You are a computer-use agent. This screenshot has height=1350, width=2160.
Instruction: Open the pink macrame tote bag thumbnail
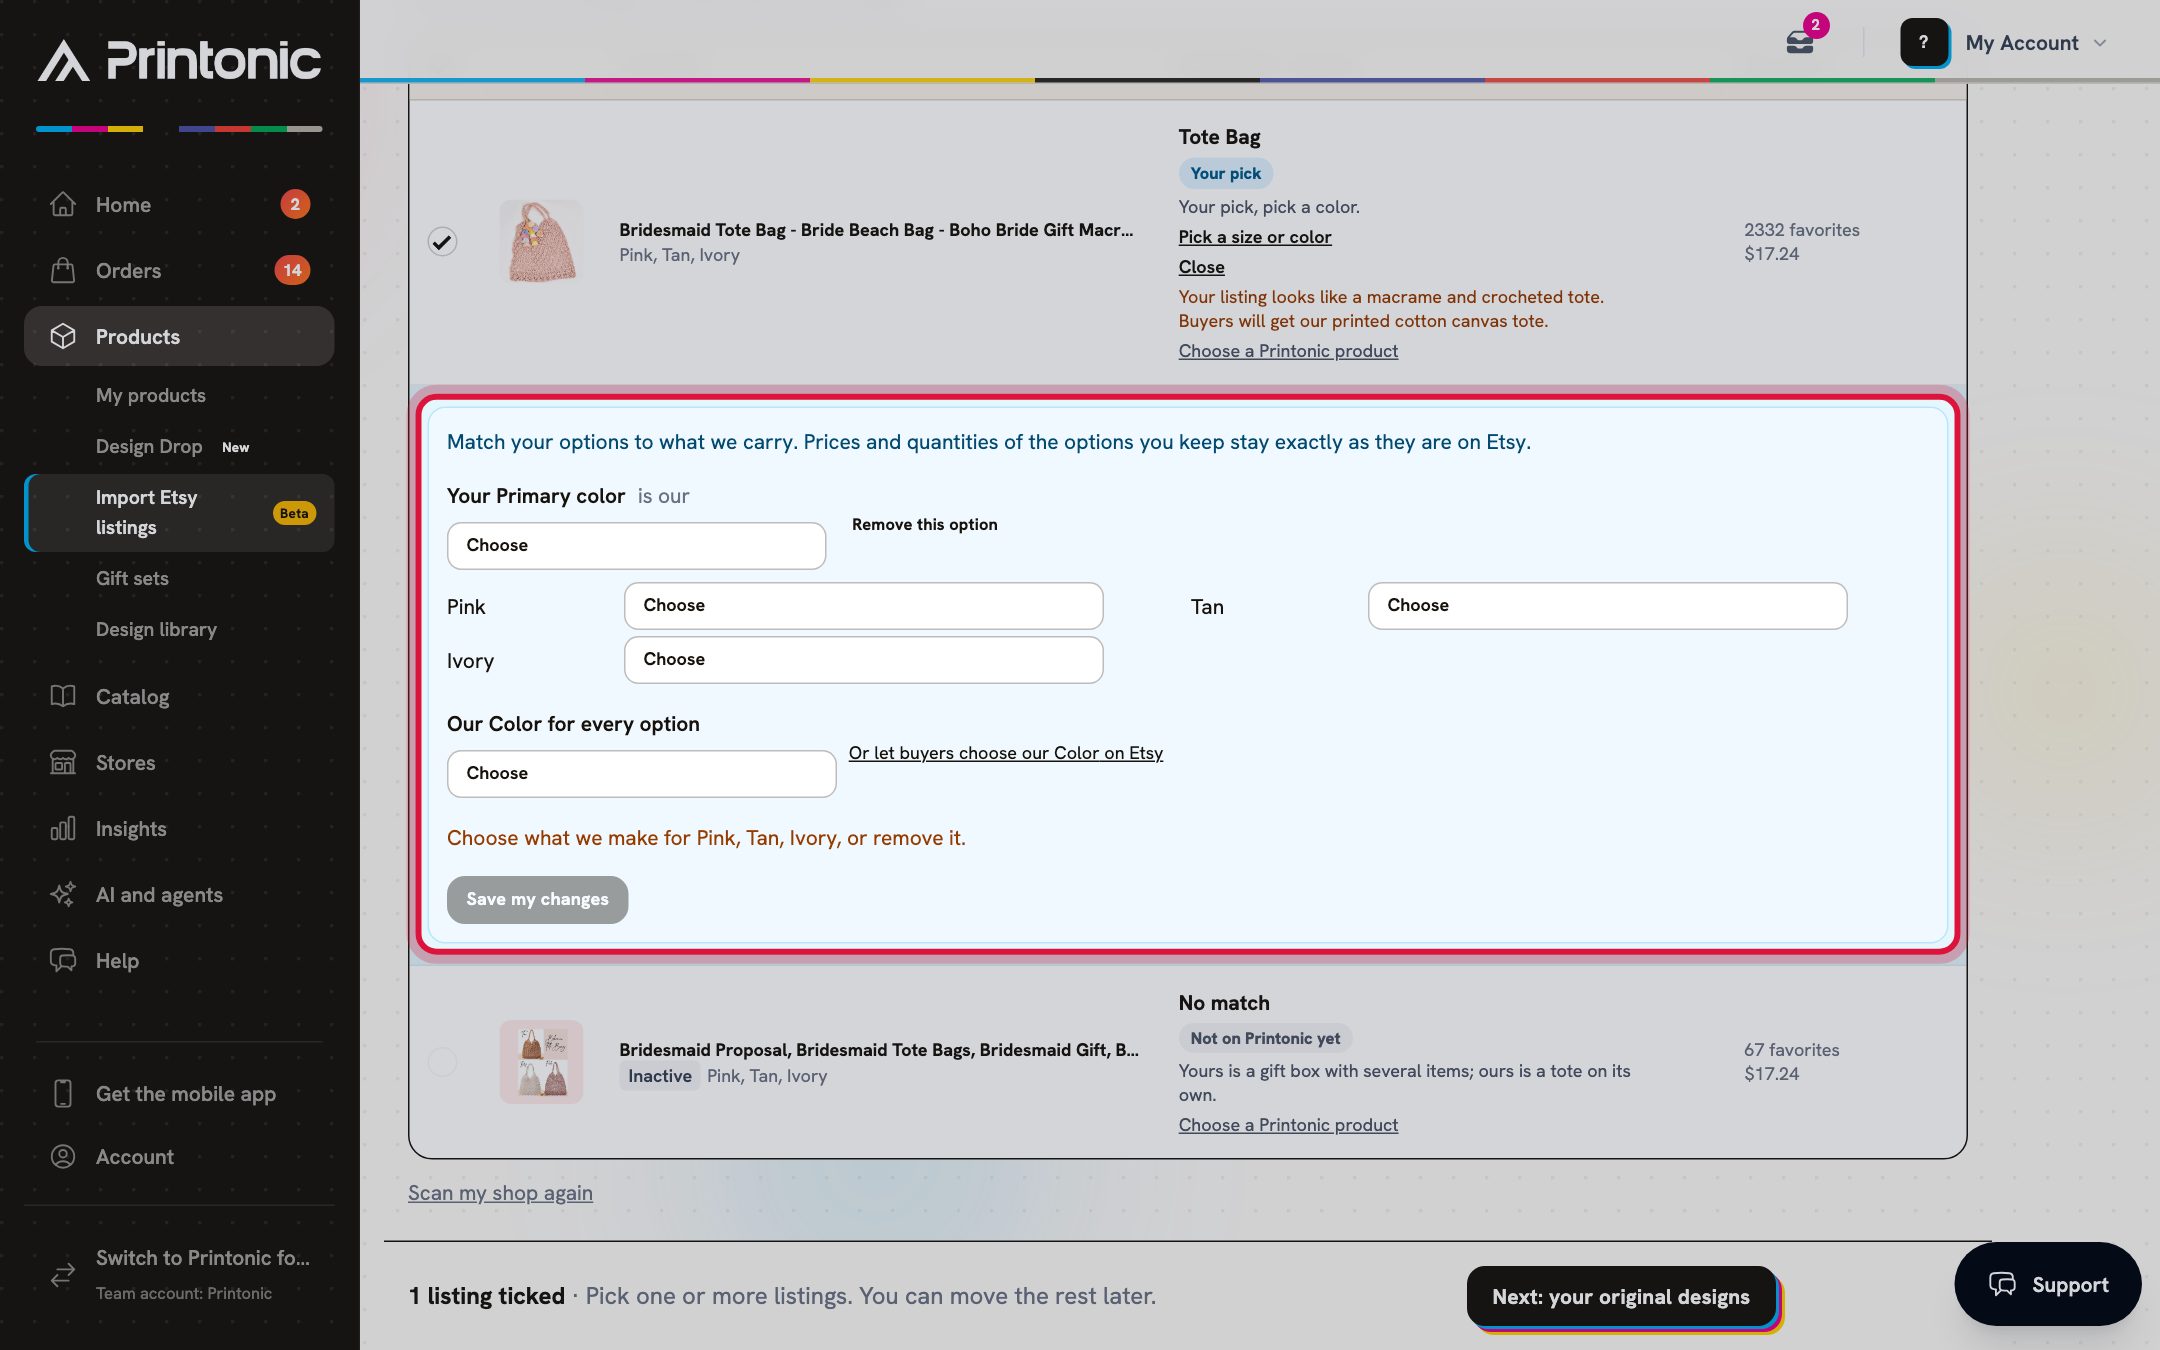tap(541, 241)
